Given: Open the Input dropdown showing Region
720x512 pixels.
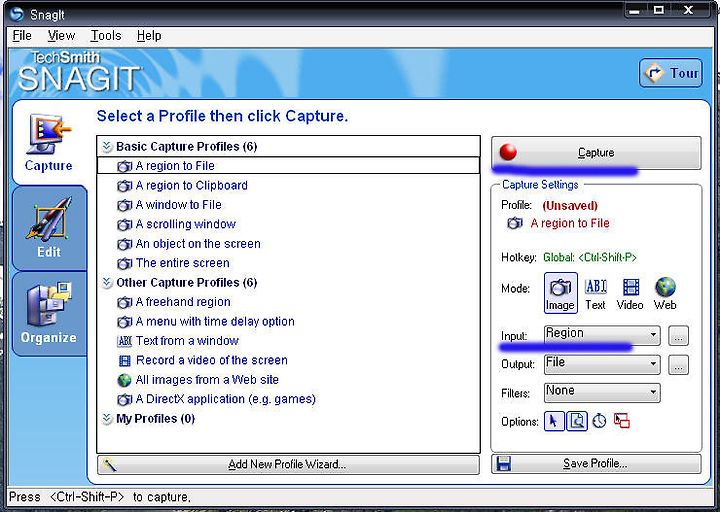Looking at the screenshot, I should click(x=602, y=335).
